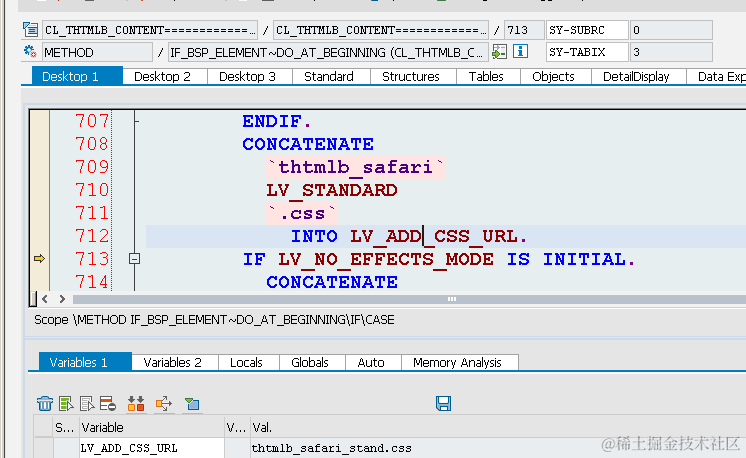Click the orange export arrows icon

pos(164,404)
